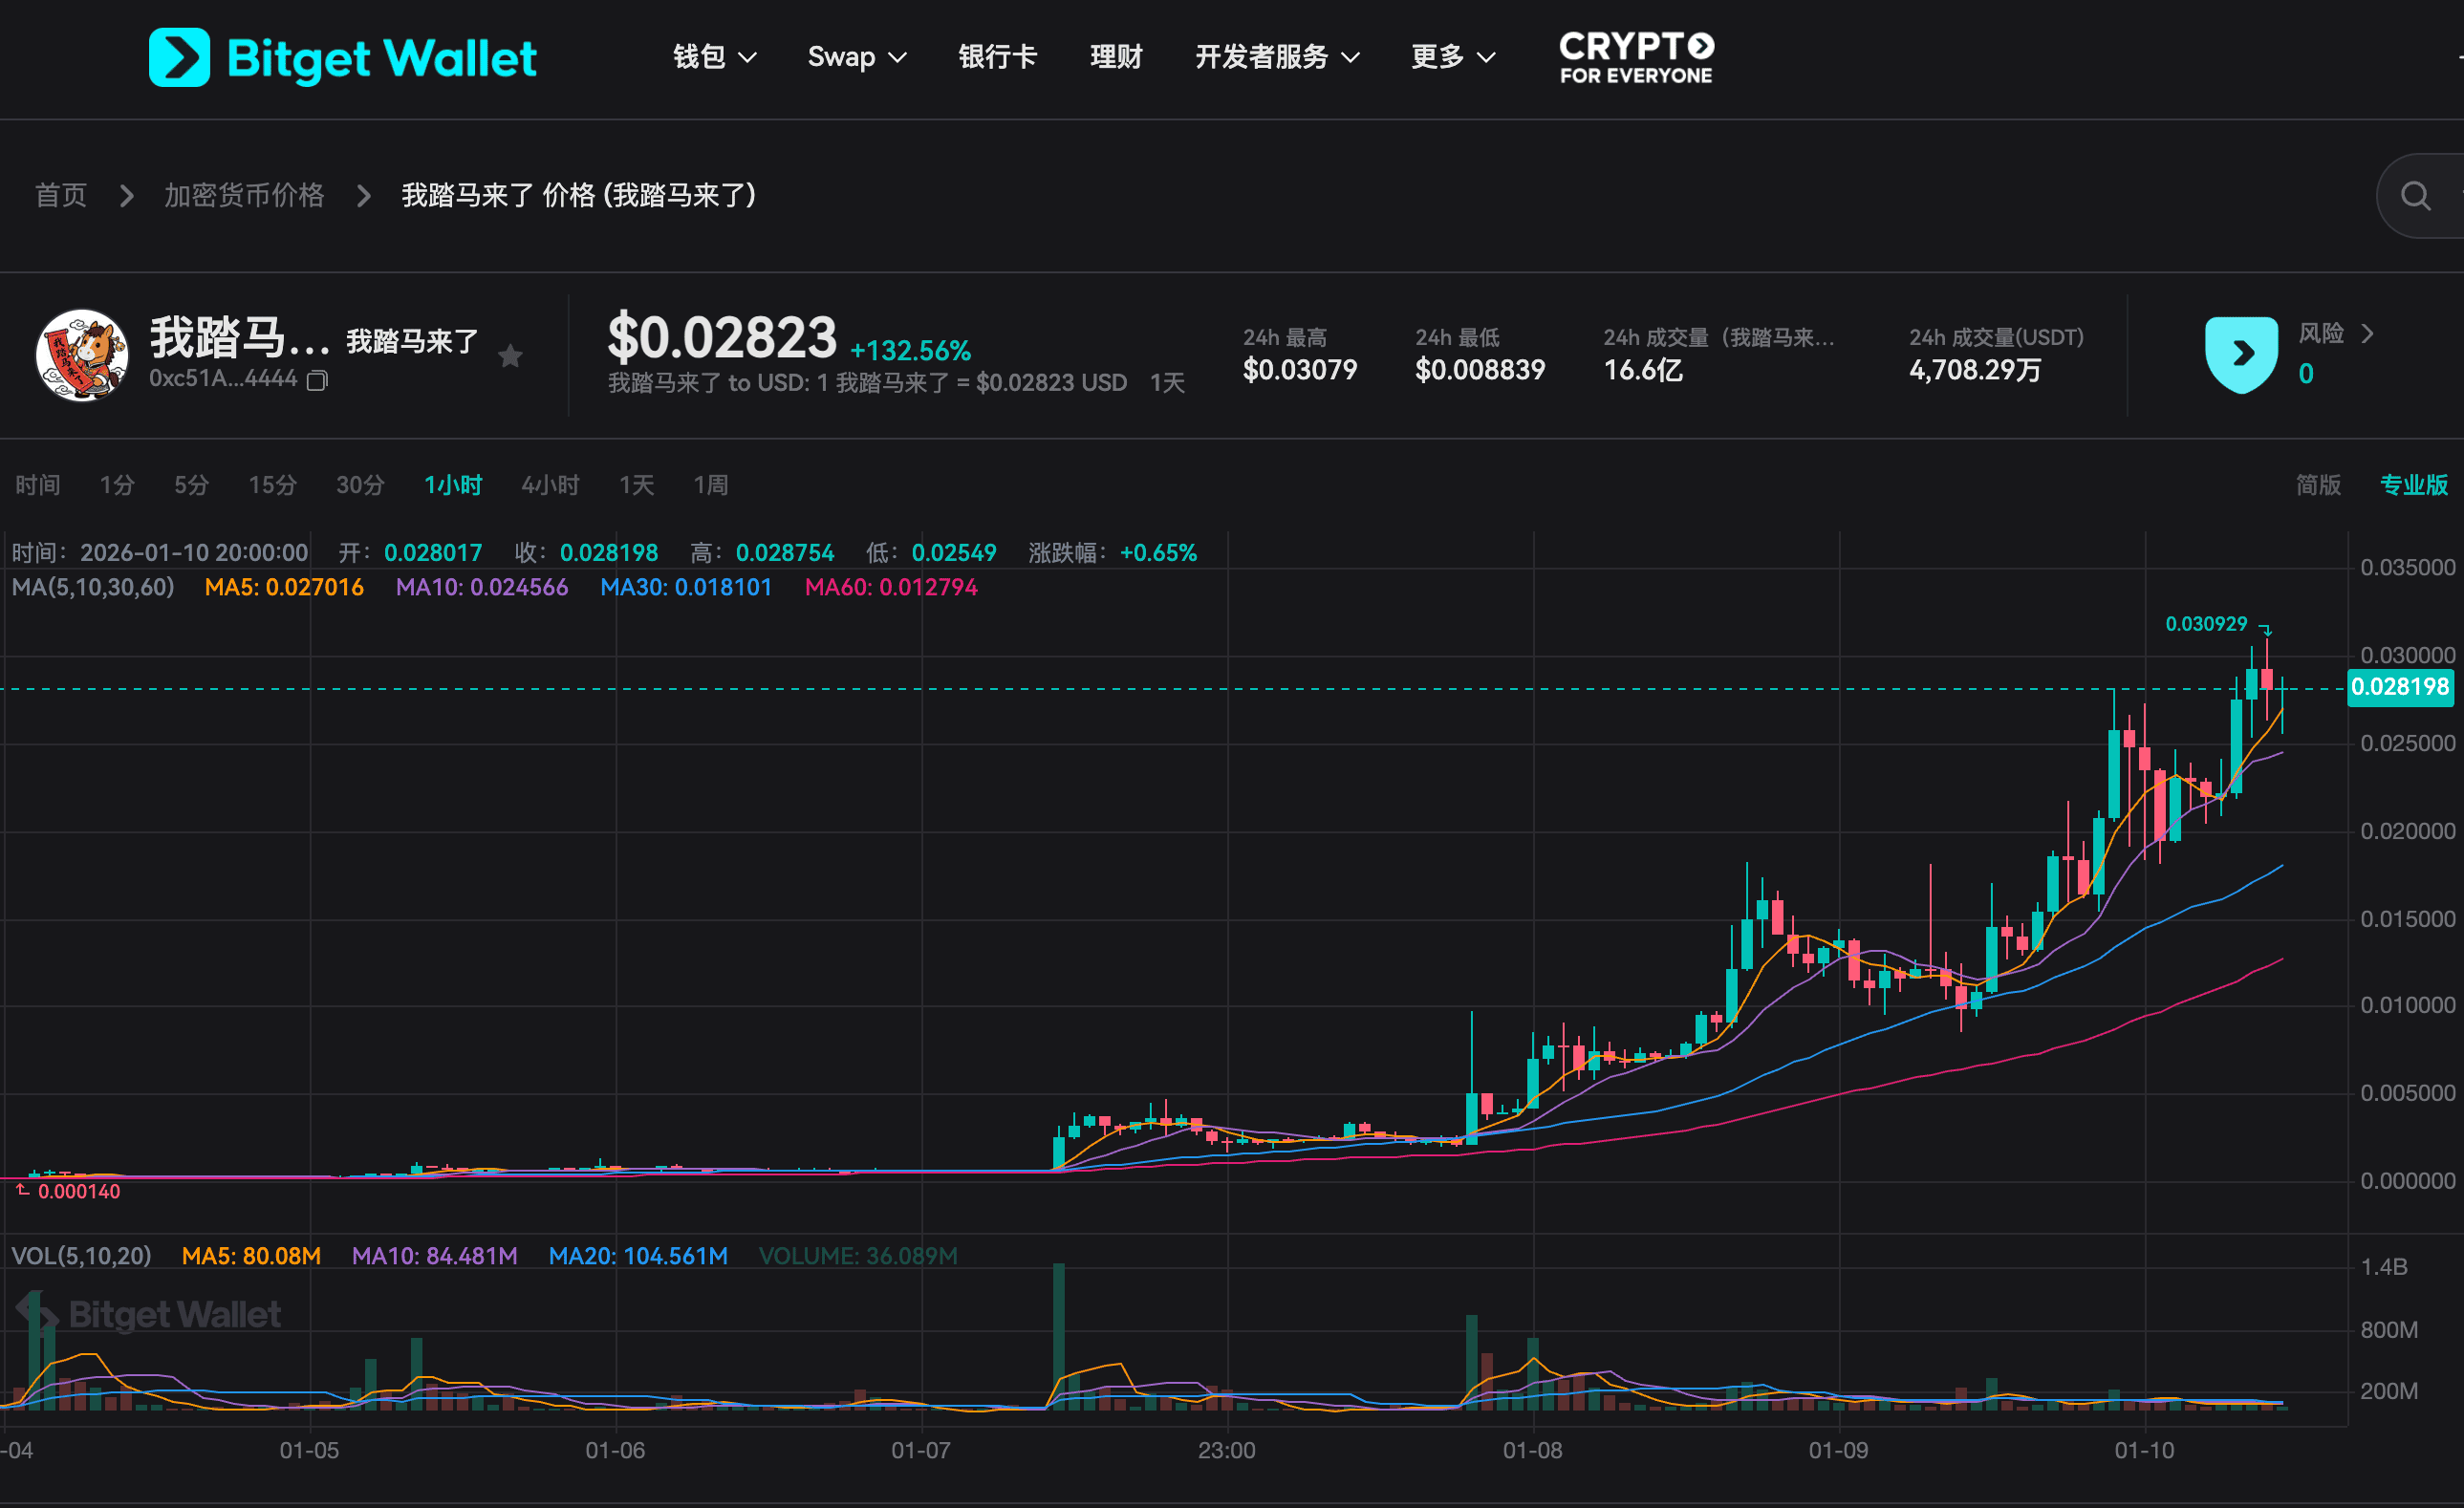
Task: Copy the contract address 0xc51A...4444
Action: 317,380
